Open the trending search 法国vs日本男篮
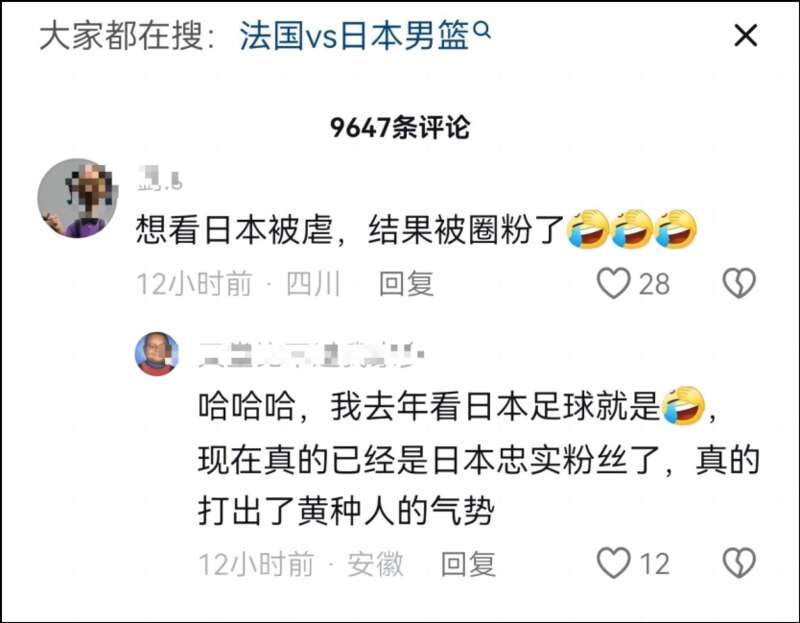Image resolution: width=800 pixels, height=623 pixels. [354, 36]
